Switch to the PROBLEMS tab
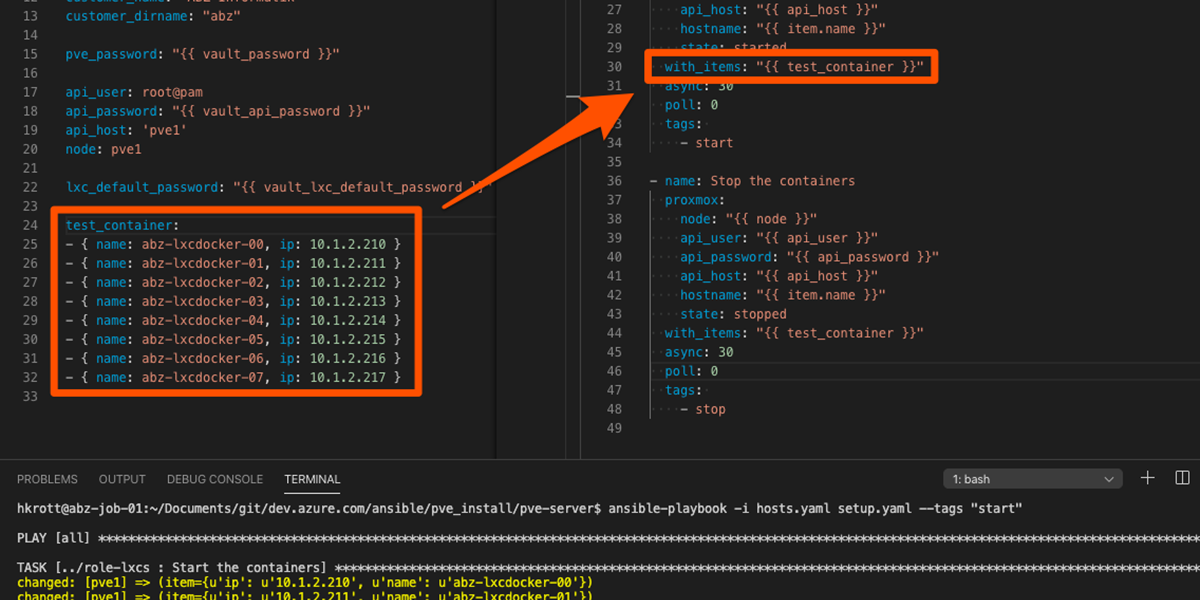This screenshot has width=1200, height=600. point(47,480)
